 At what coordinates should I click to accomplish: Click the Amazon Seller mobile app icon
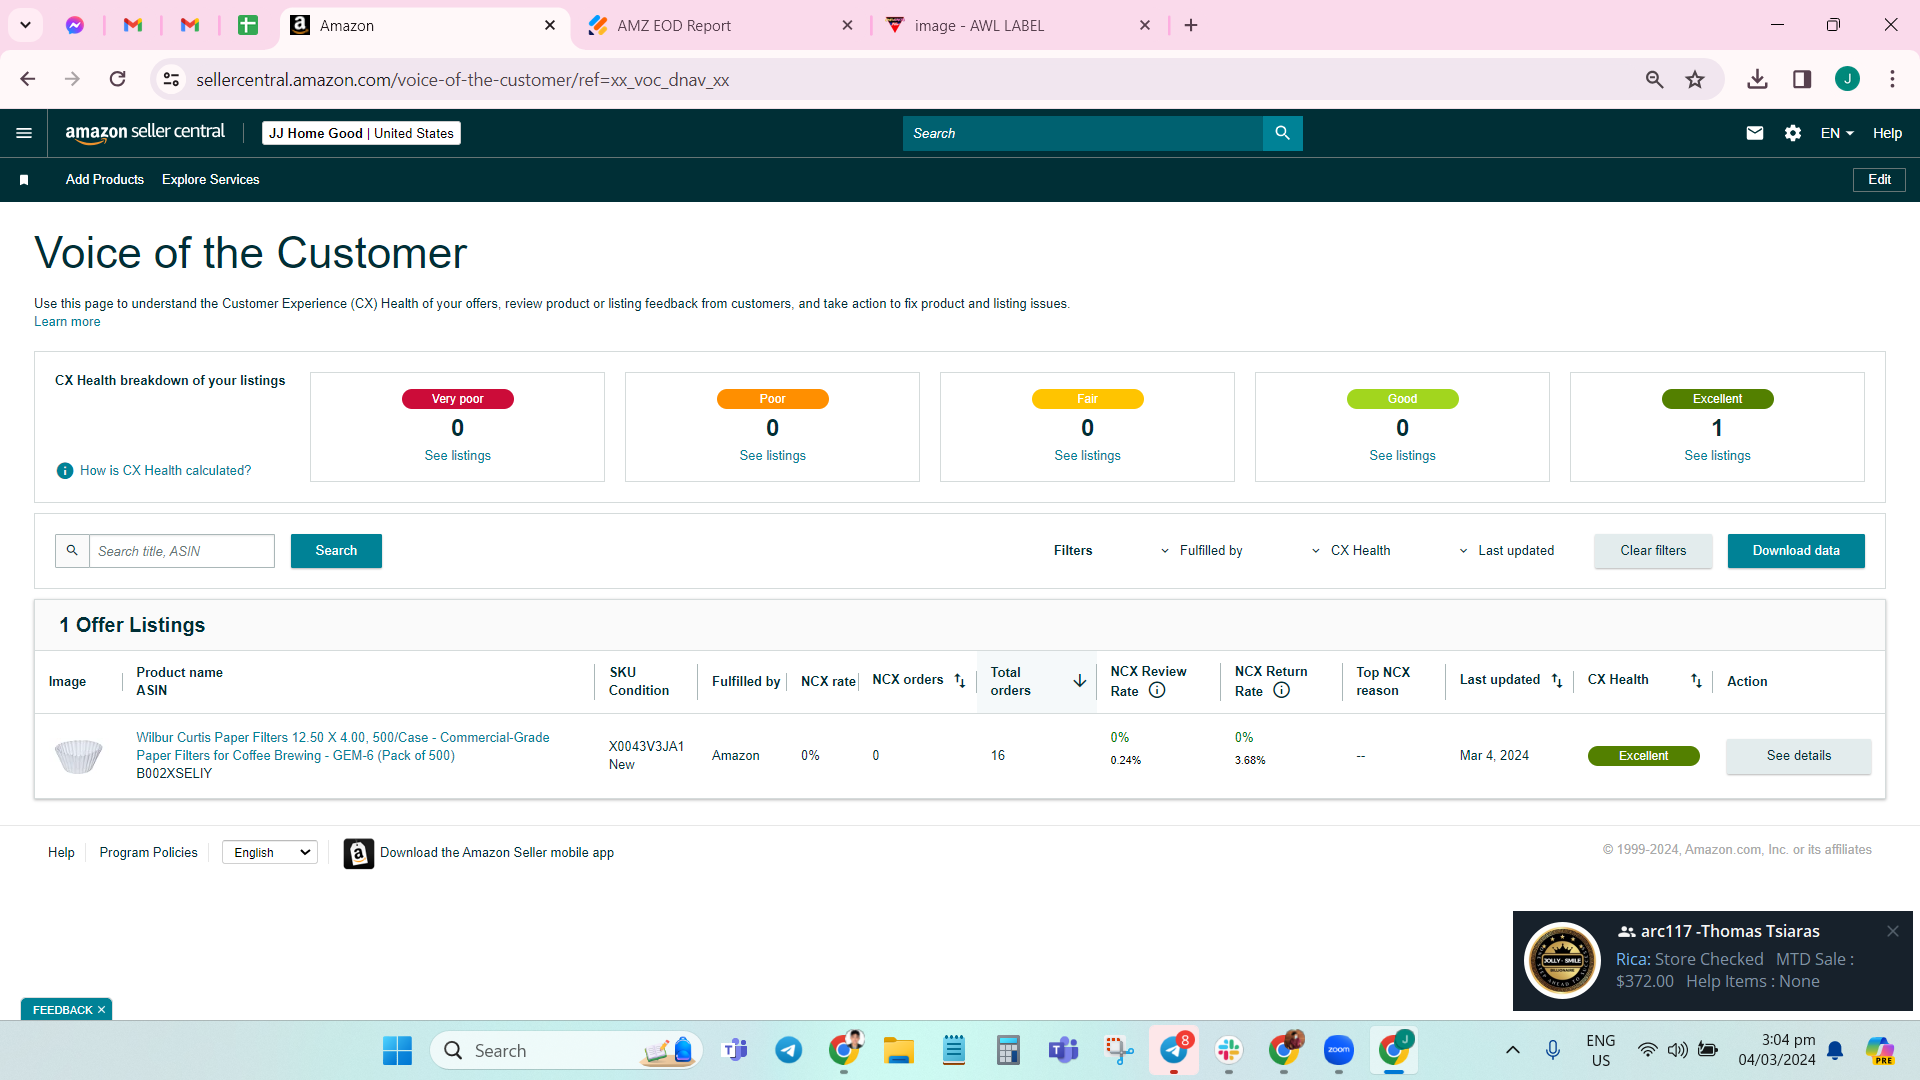[359, 853]
